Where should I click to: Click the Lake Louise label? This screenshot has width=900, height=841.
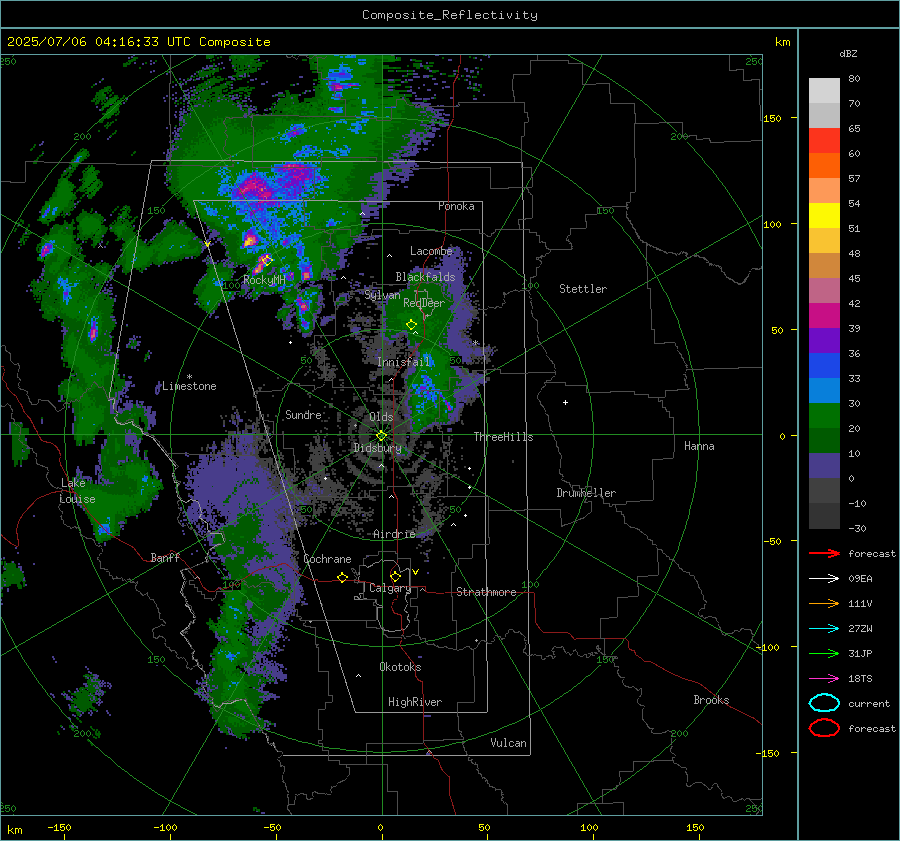[x=77, y=491]
